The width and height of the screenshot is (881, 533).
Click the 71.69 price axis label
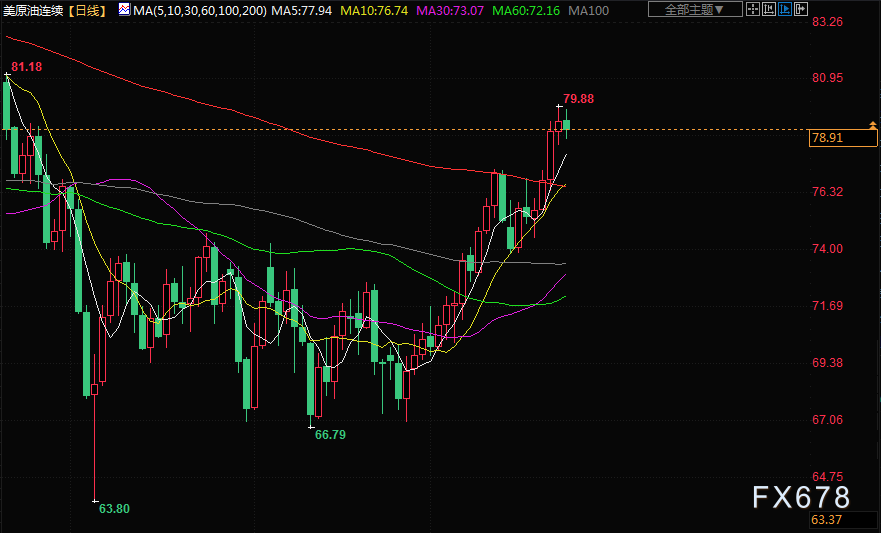(828, 306)
